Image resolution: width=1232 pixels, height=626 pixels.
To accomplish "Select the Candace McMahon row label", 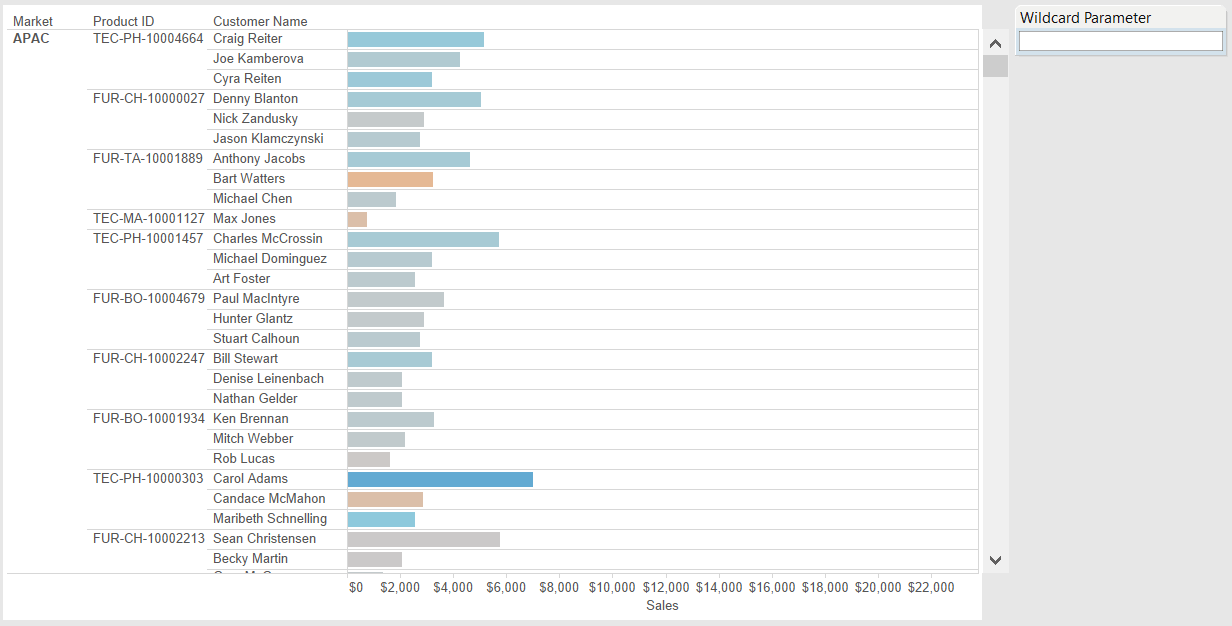I will pos(268,498).
